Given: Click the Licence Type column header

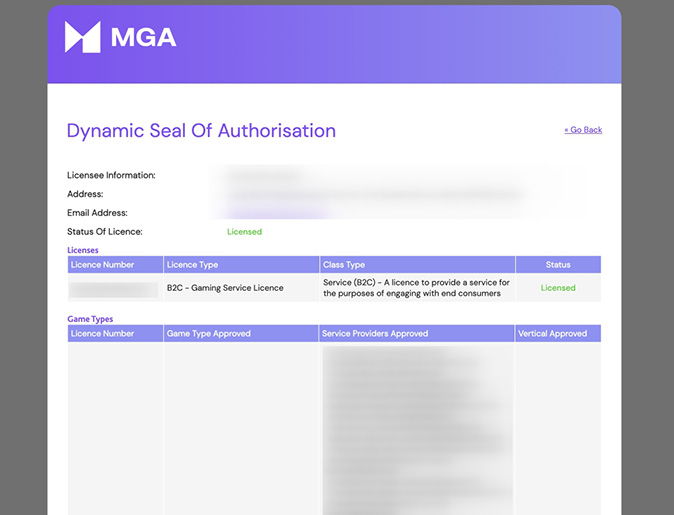Looking at the screenshot, I should (x=192, y=265).
